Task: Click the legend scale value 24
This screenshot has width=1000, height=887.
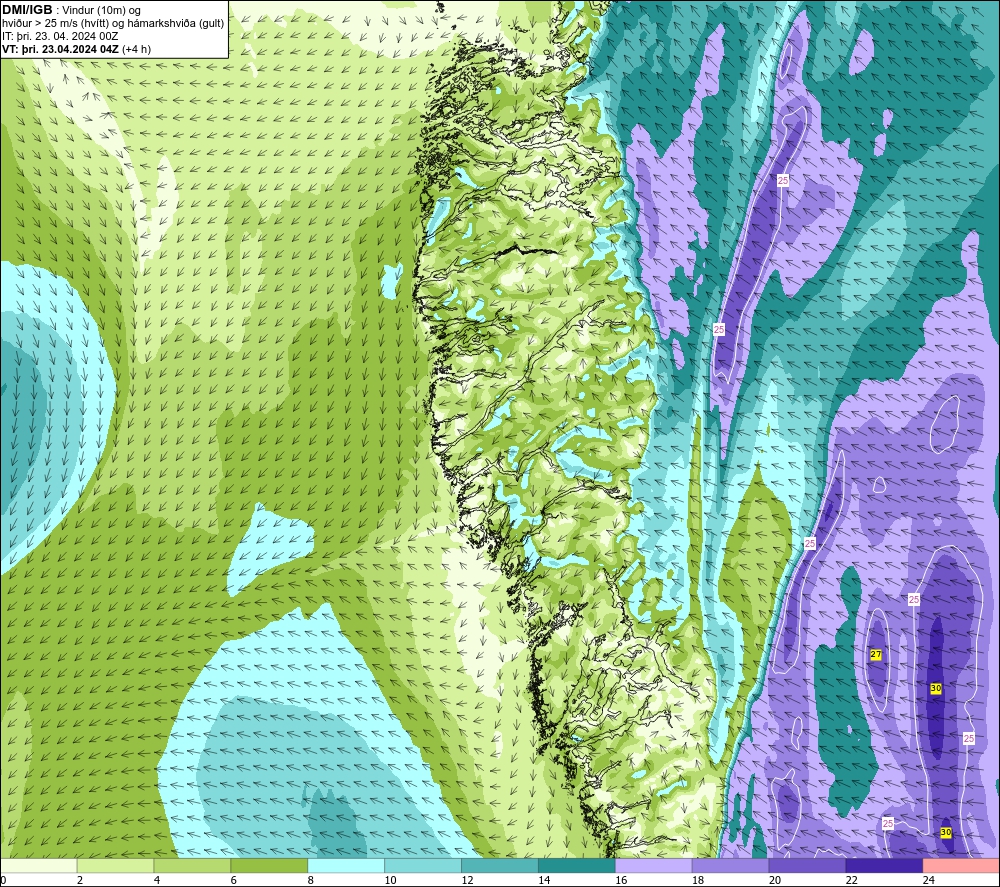Action: (929, 880)
